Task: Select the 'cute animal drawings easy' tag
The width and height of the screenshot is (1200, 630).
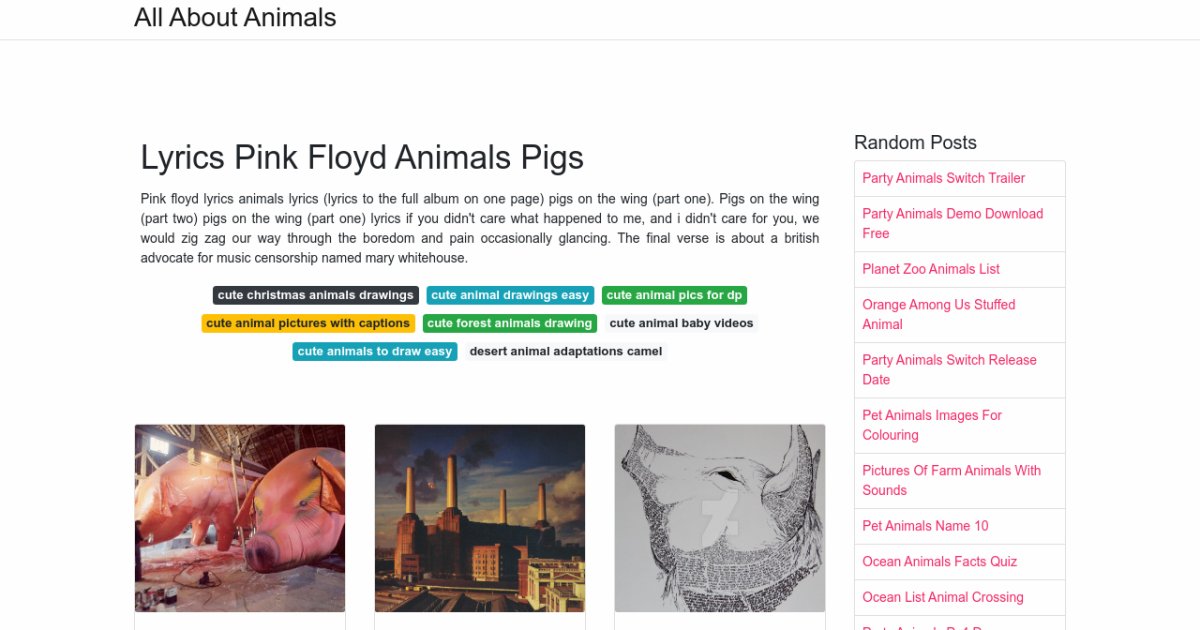Action: click(x=510, y=295)
